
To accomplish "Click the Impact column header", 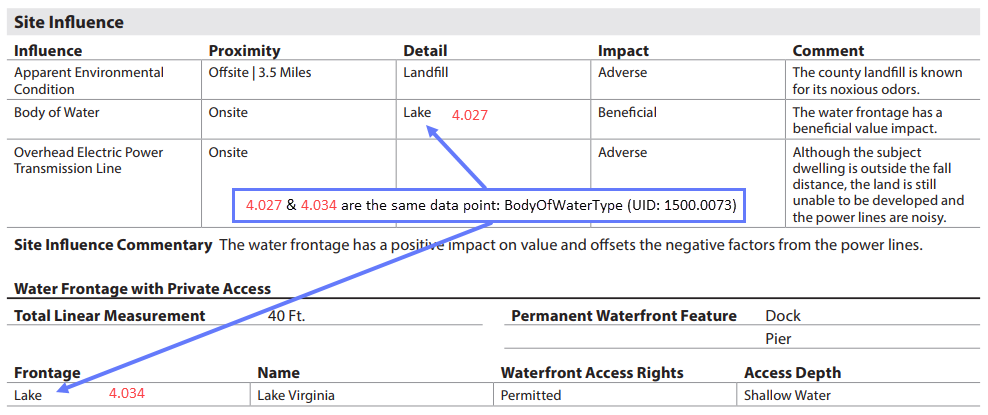I will pyautogui.click(x=623, y=51).
